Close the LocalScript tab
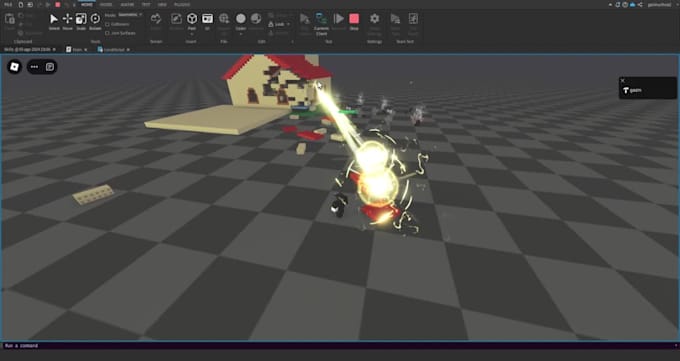The height and width of the screenshot is (361, 680). pos(128,50)
